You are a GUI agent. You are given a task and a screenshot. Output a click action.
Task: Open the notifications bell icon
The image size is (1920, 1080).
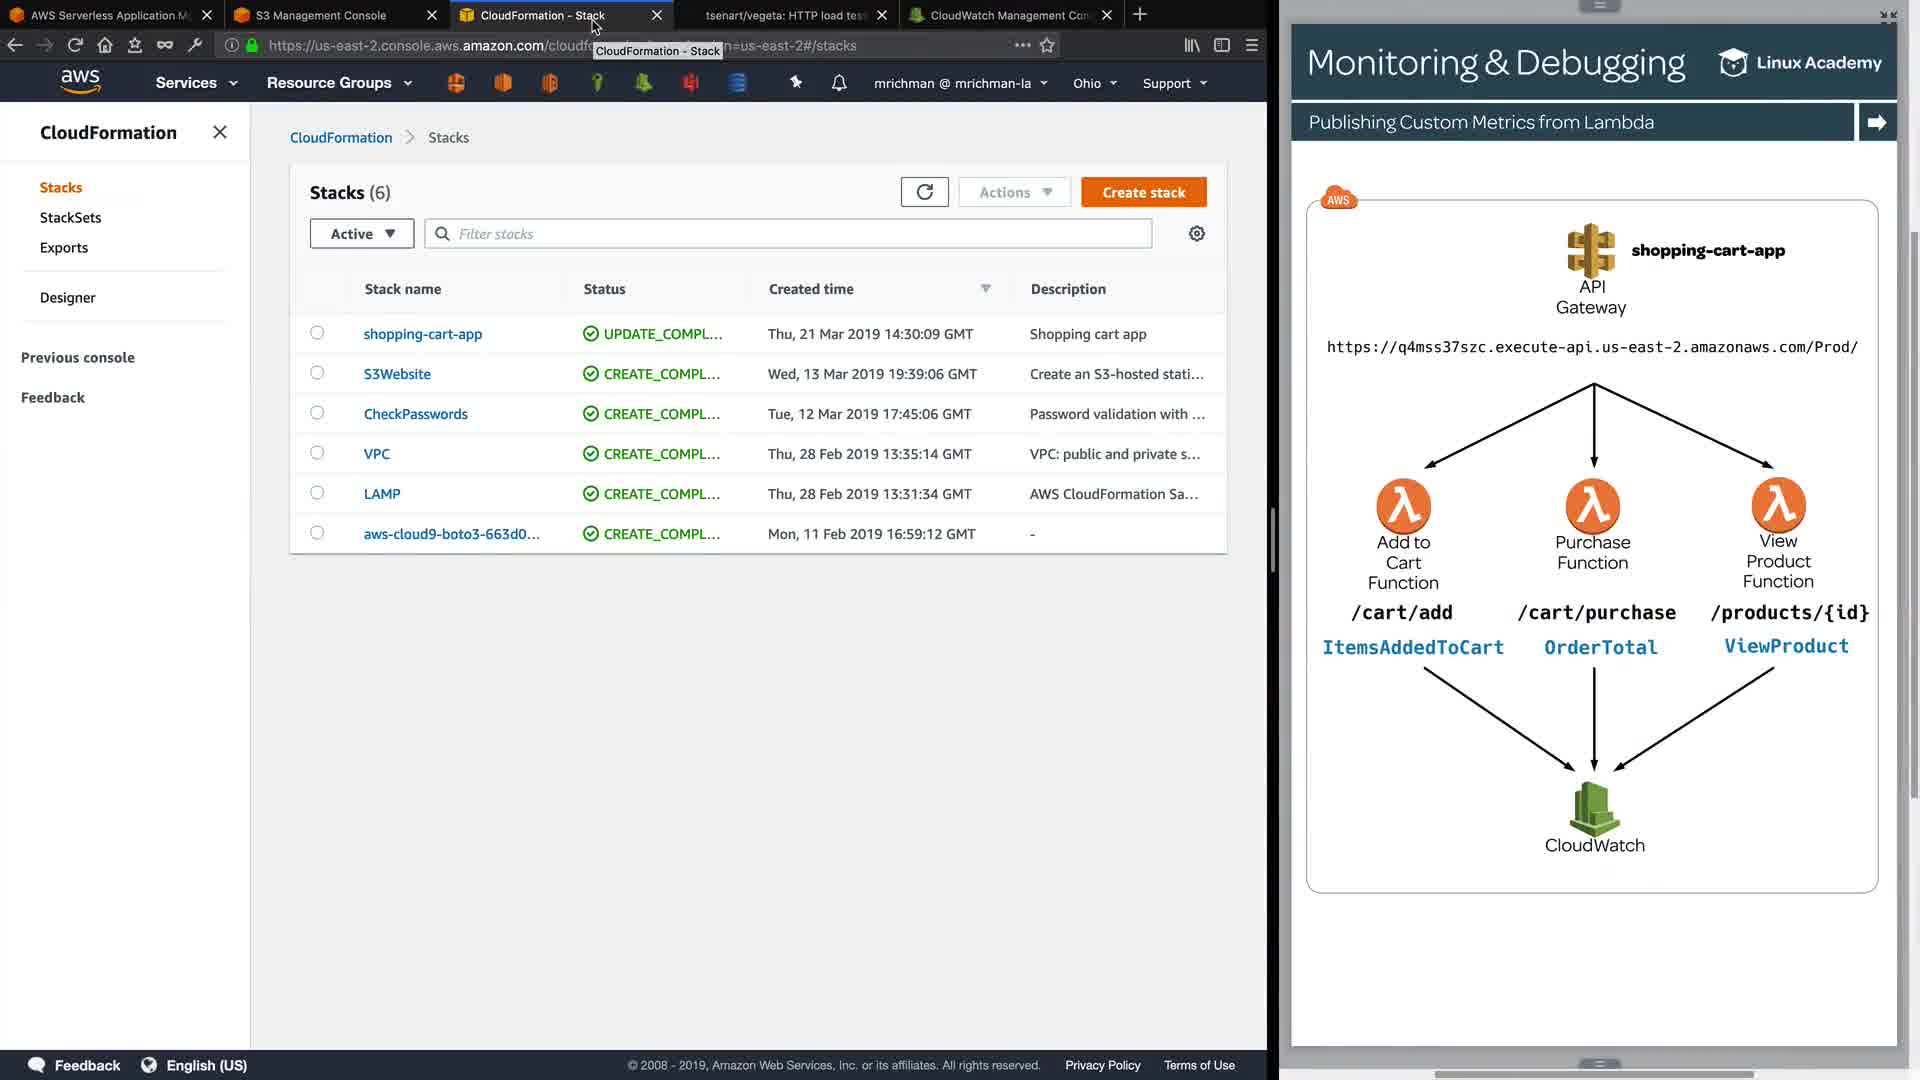(x=839, y=83)
